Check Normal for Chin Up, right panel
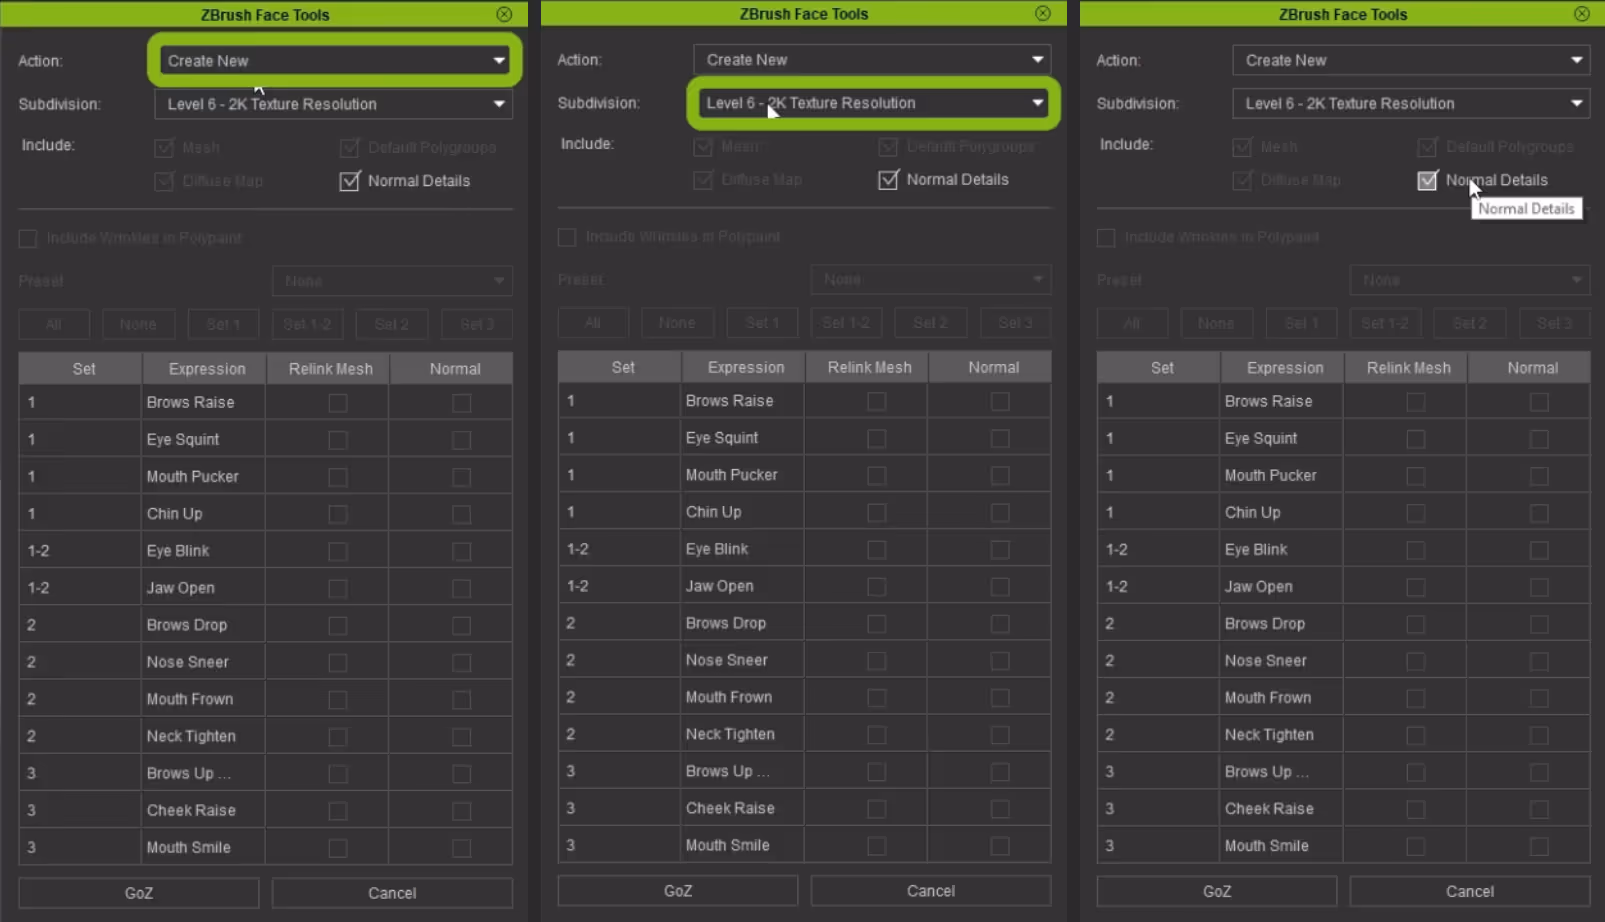The width and height of the screenshot is (1605, 922). [1539, 513]
